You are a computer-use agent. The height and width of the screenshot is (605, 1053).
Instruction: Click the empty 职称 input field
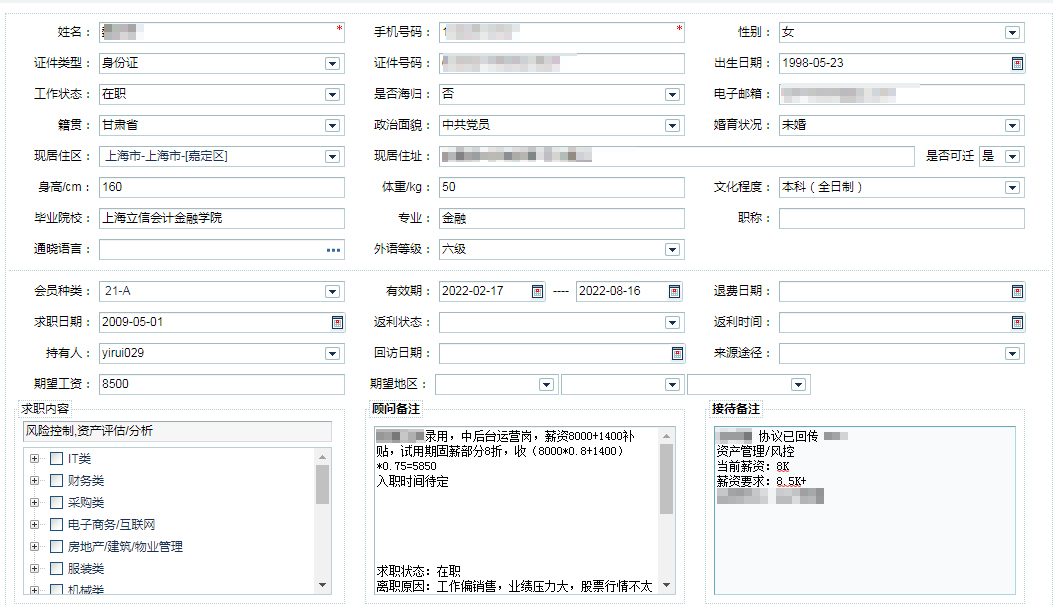point(902,218)
